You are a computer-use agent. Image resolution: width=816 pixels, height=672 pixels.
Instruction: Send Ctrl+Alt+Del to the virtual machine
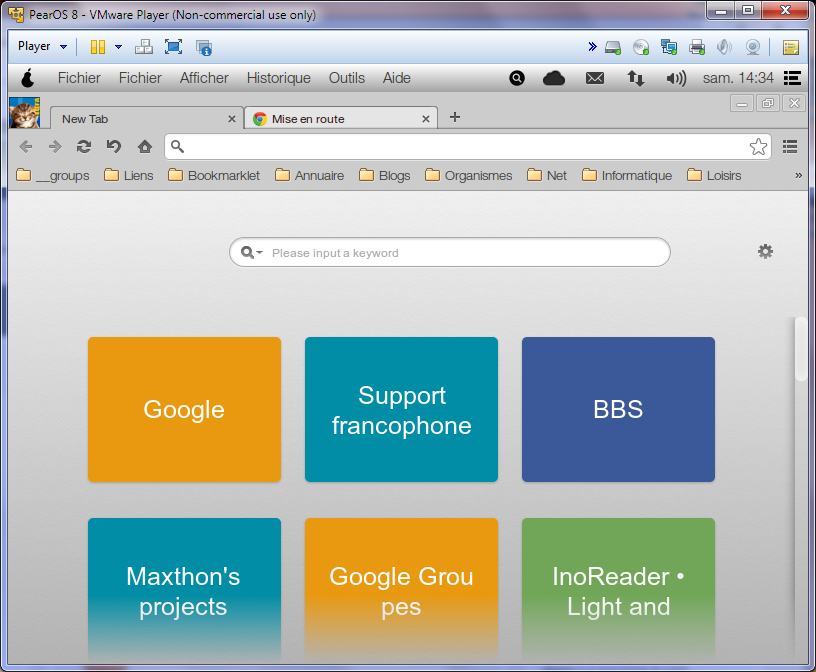click(144, 47)
